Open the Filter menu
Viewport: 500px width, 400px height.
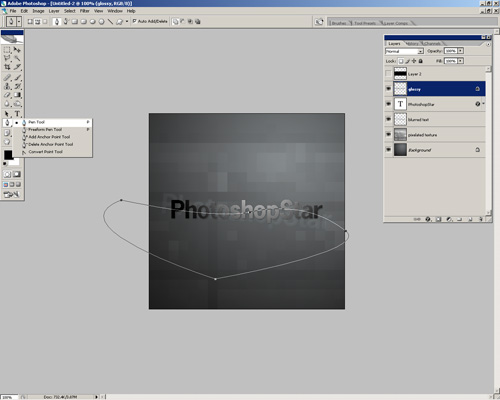(85, 11)
